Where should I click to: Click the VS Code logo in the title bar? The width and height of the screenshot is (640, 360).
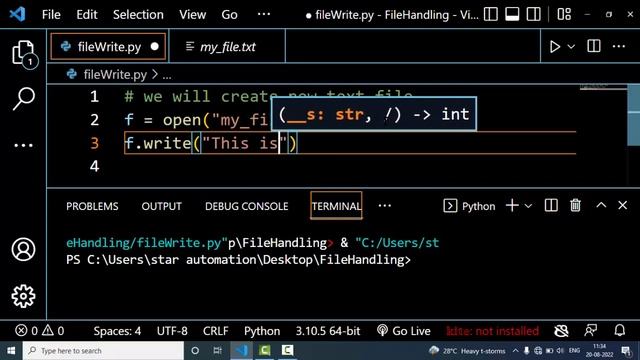click(18, 15)
